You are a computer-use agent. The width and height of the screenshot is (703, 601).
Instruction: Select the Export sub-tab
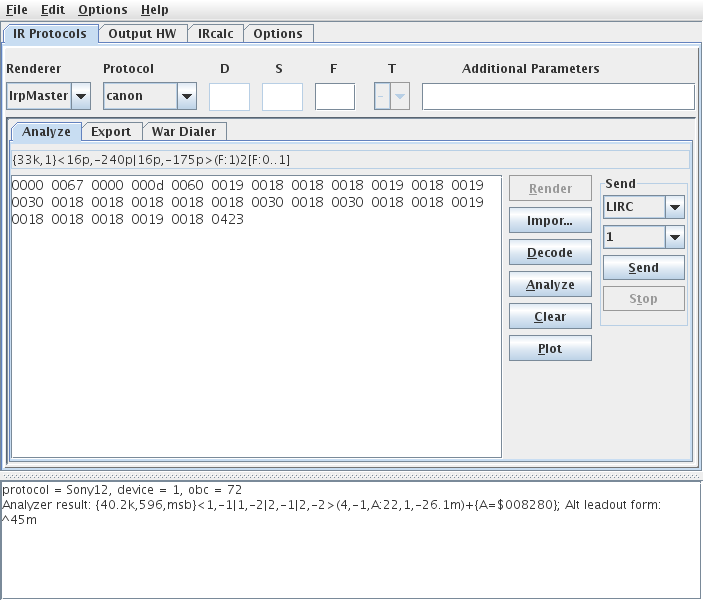[x=110, y=131]
